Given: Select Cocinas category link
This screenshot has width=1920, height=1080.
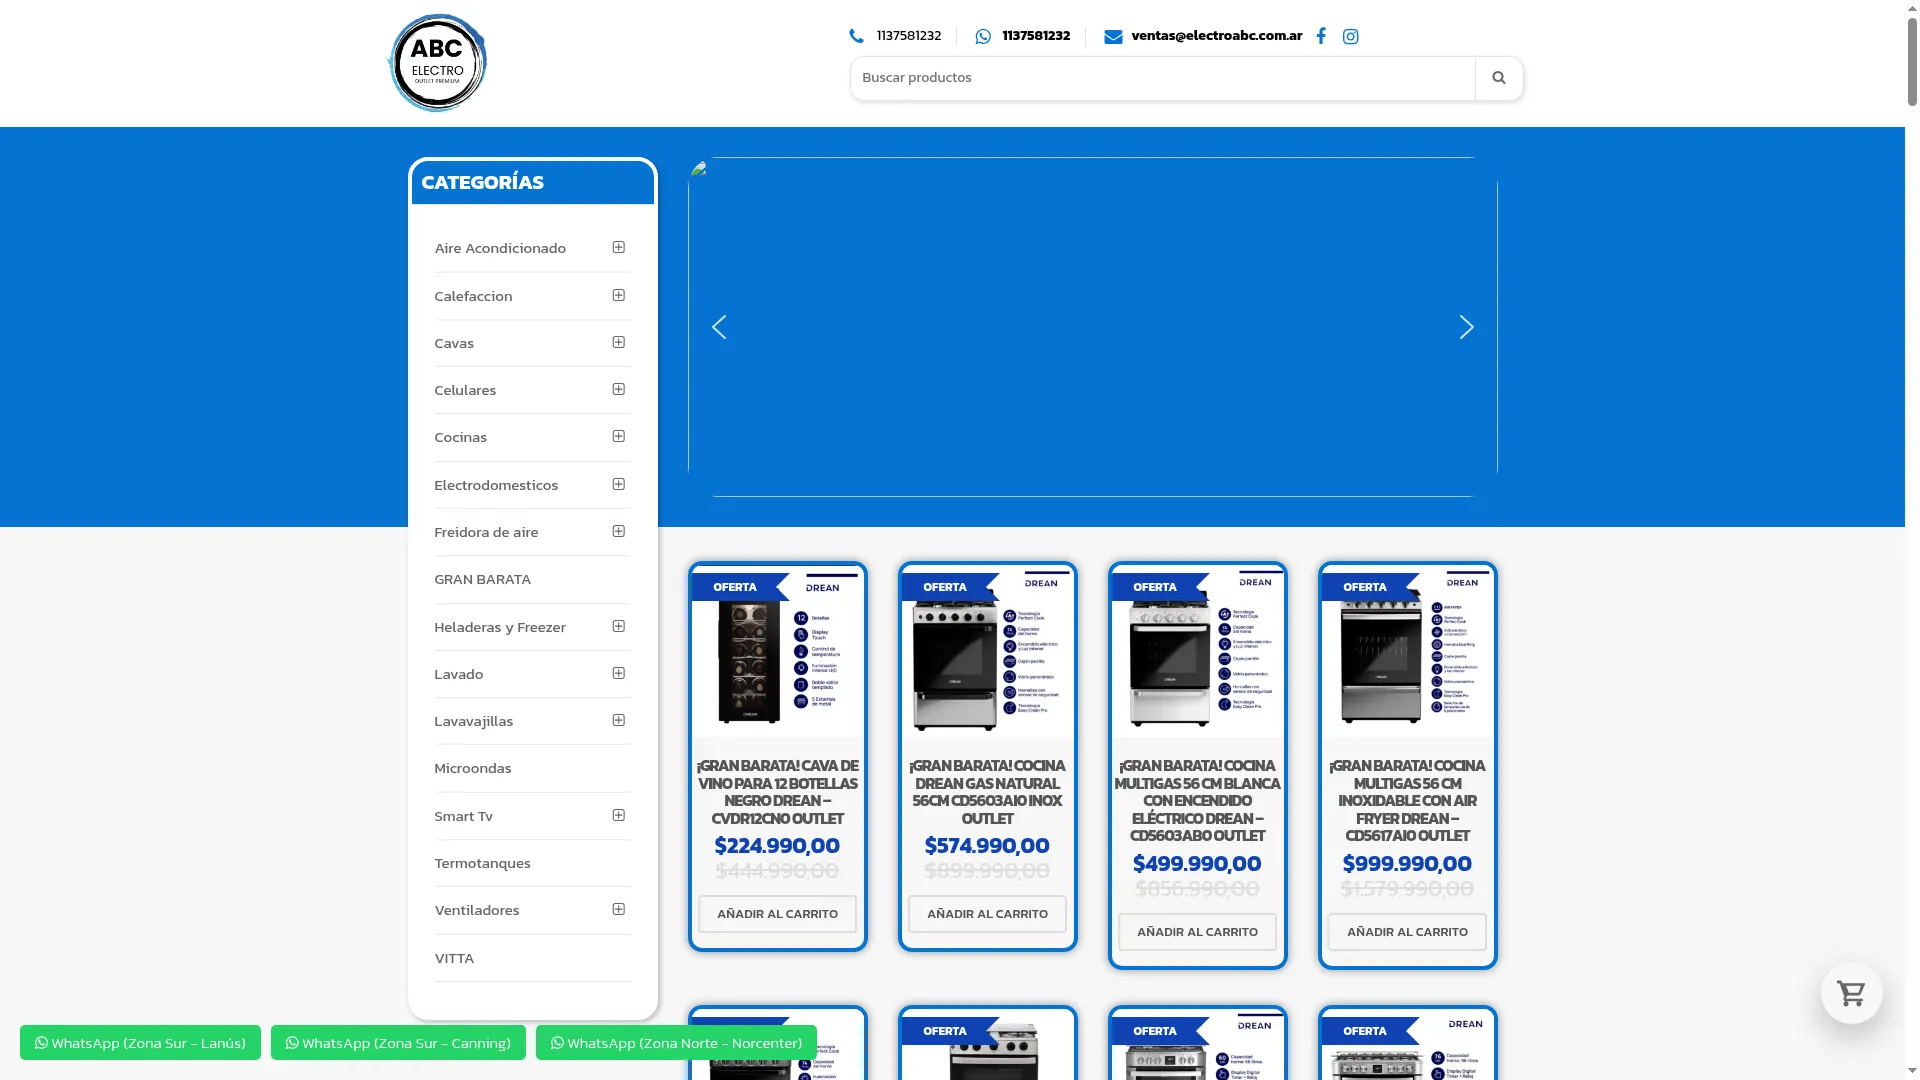Looking at the screenshot, I should pyautogui.click(x=460, y=437).
